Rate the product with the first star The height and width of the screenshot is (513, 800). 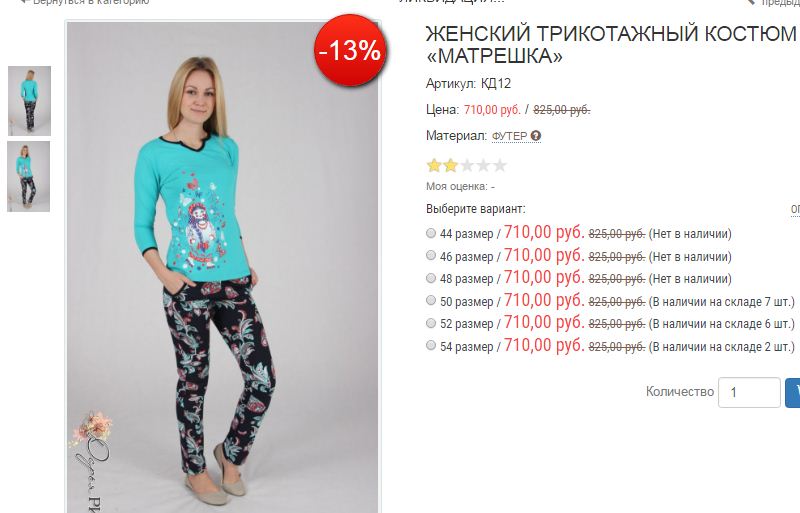click(x=434, y=165)
